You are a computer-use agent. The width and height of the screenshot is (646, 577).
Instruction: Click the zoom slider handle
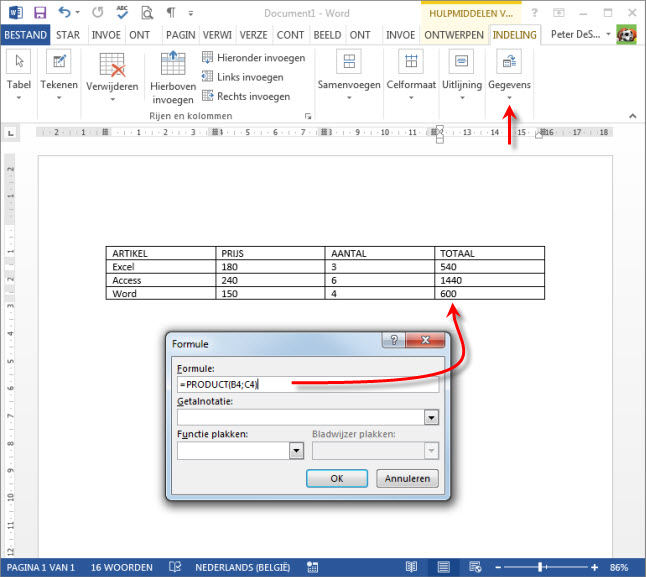click(x=540, y=568)
